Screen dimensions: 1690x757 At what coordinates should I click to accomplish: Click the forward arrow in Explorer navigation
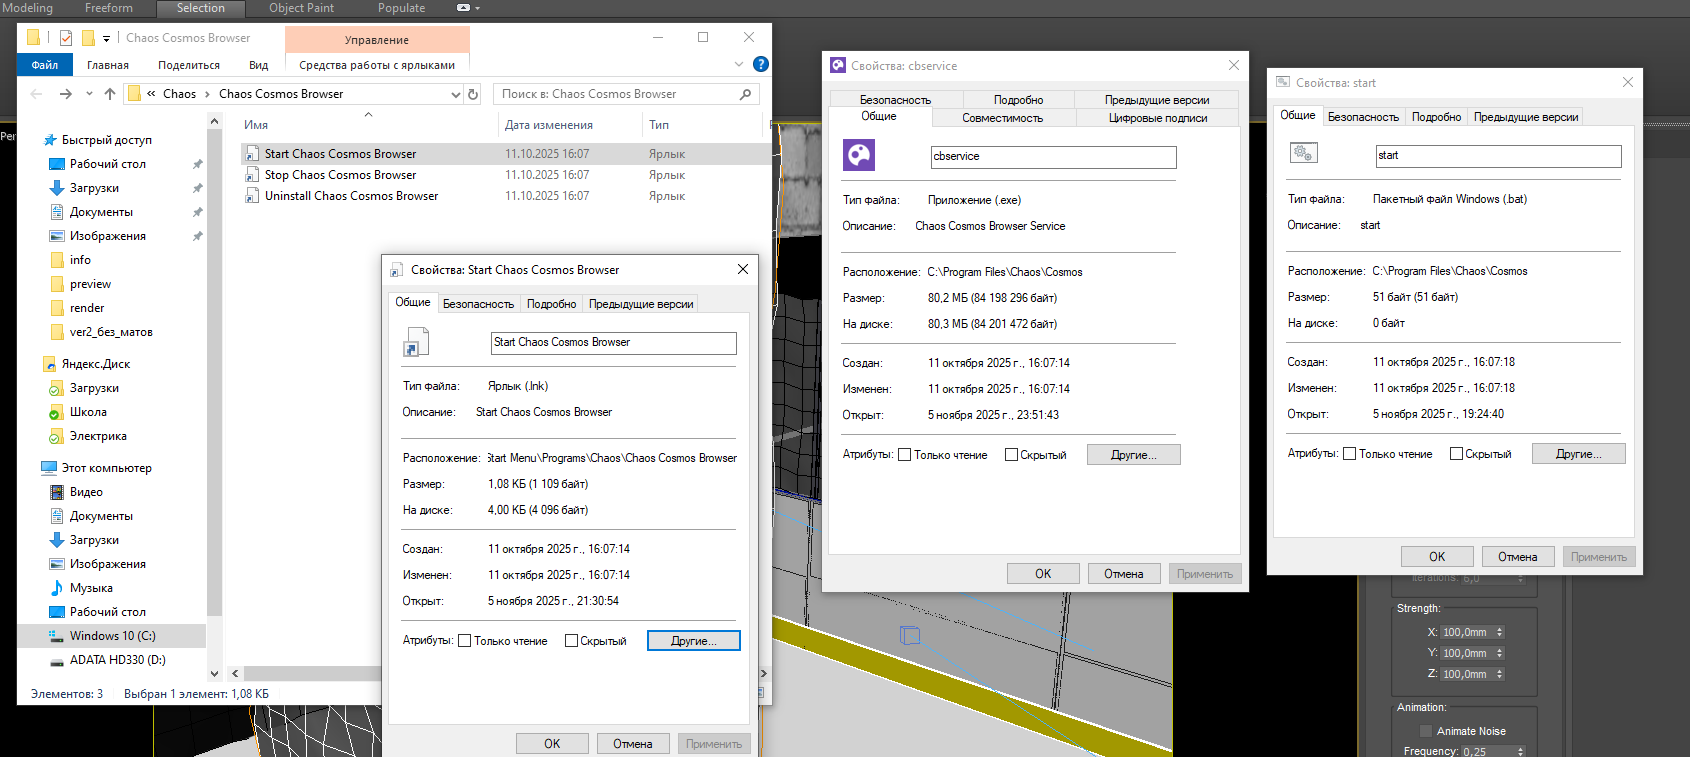[x=65, y=94]
